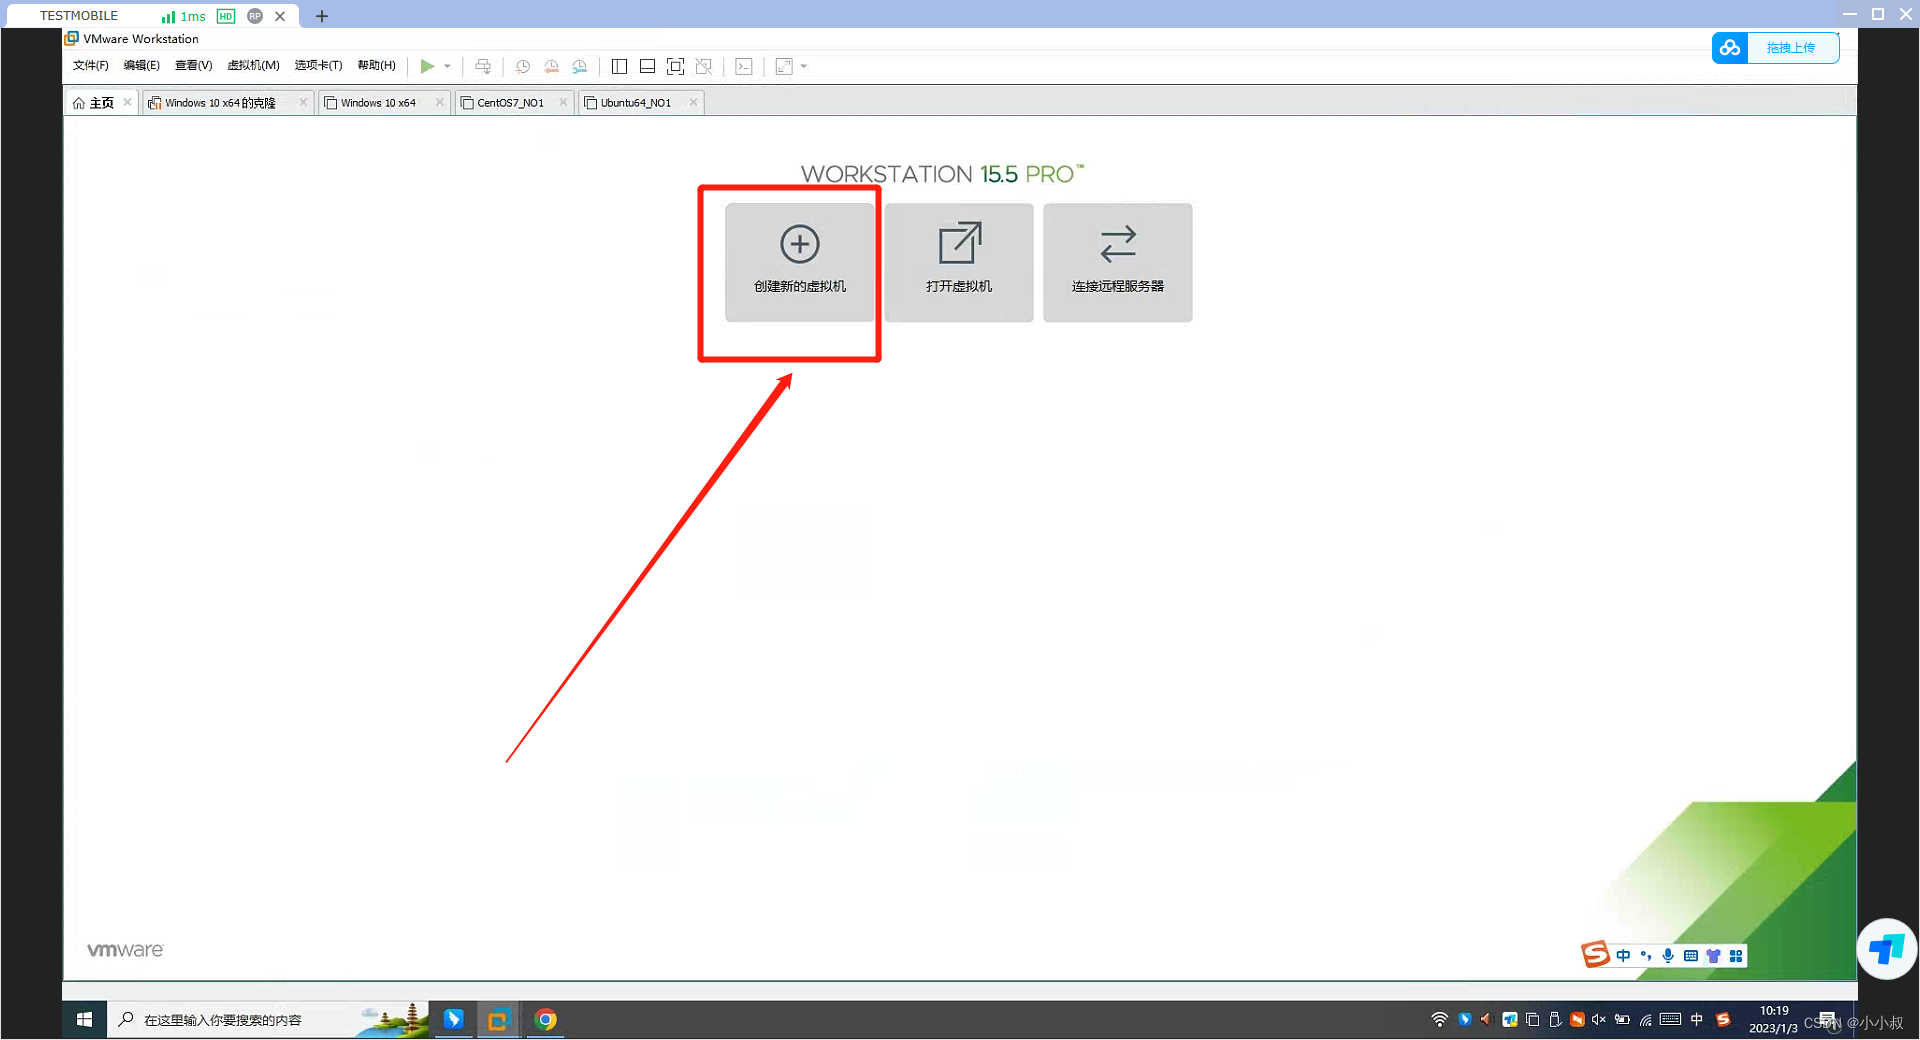Toggle the library sidebar view icon
The image size is (1920, 1040).
[x=619, y=66]
